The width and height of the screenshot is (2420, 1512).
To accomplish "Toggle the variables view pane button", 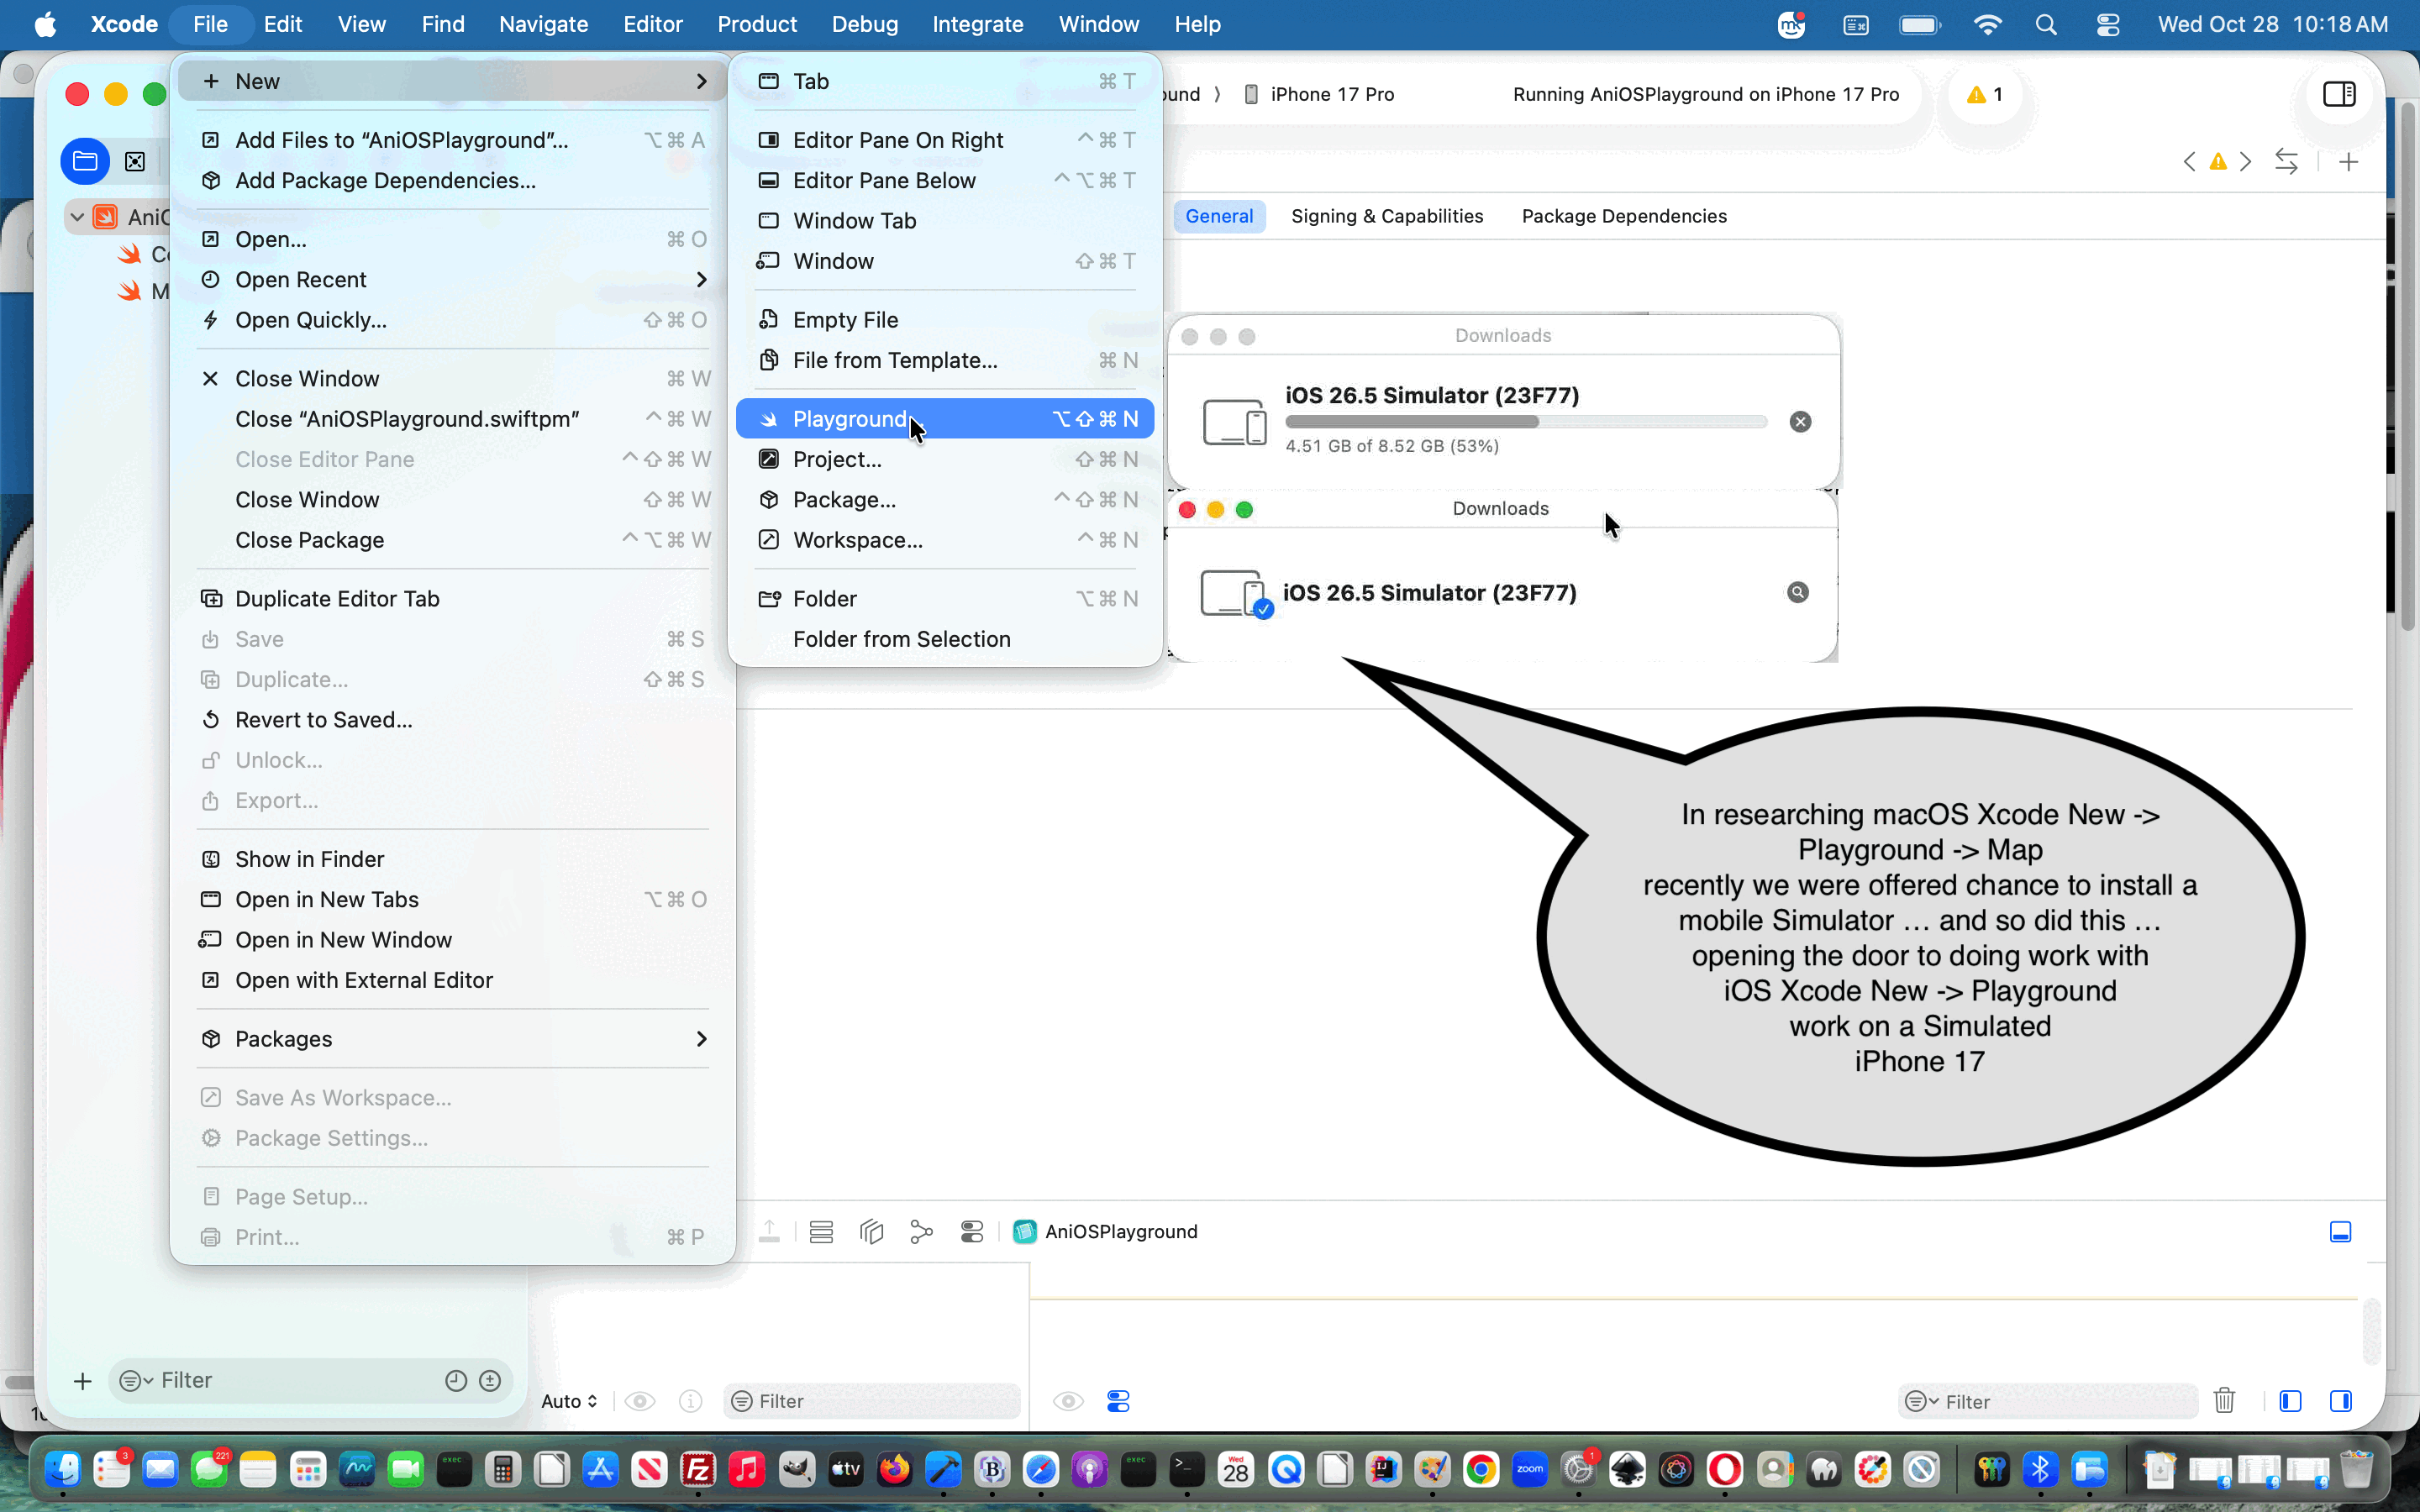I will (x=2290, y=1400).
